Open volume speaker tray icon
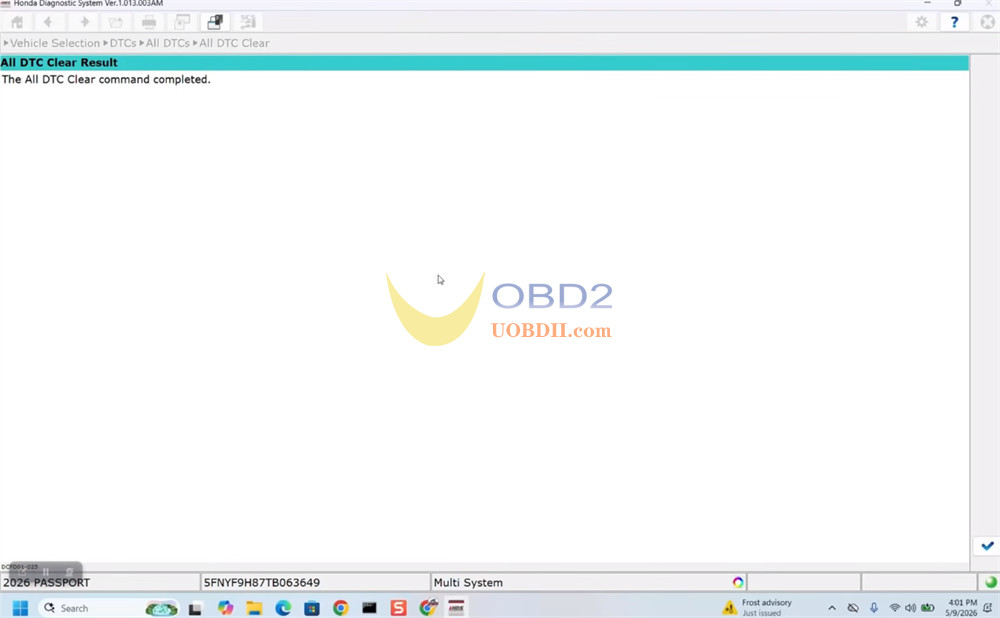The image size is (1000, 618). pos(910,608)
